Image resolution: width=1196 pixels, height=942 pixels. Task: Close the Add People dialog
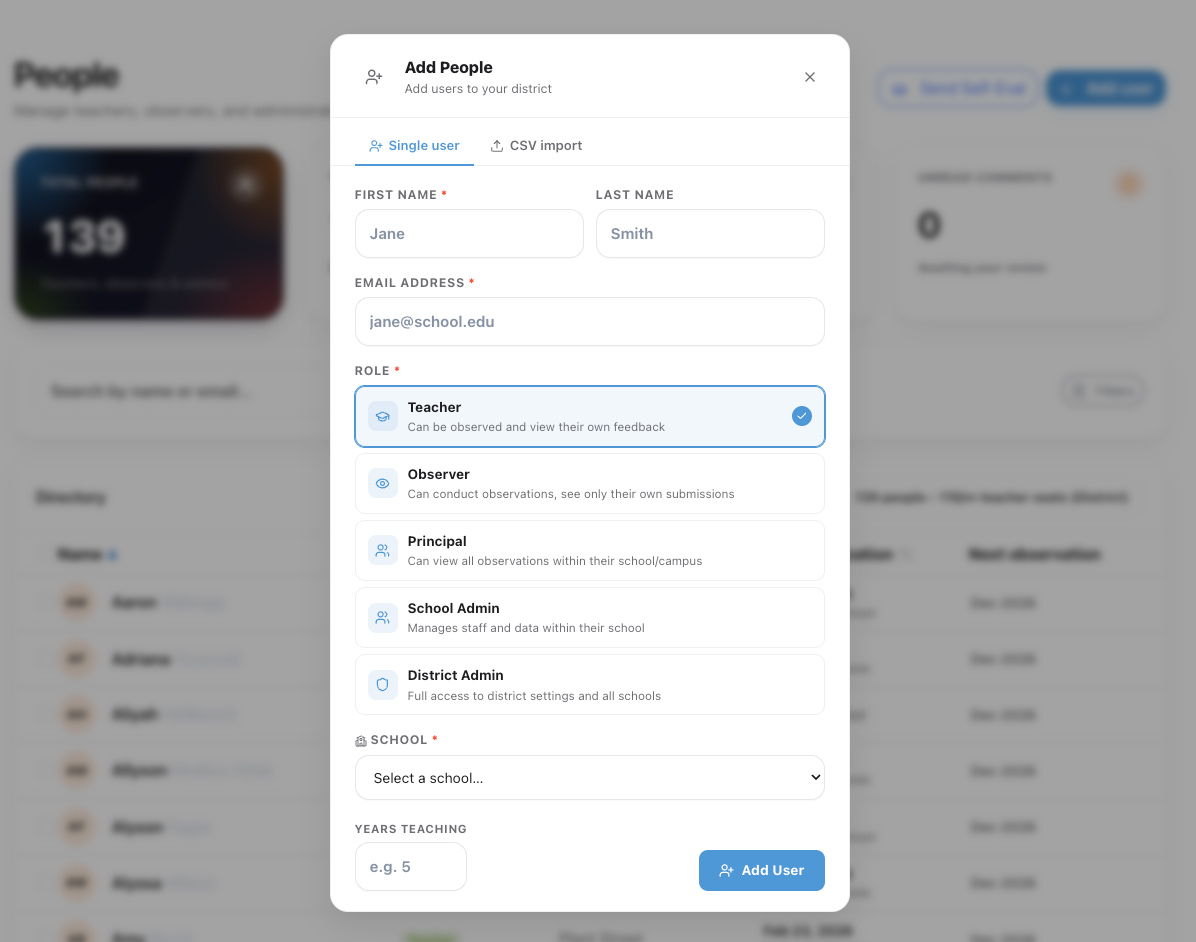809,77
